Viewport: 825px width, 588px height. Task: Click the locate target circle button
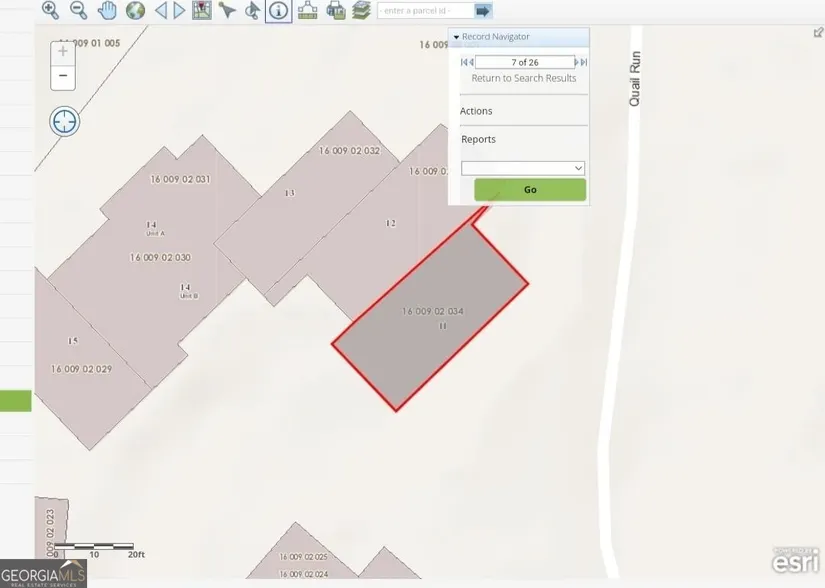64,122
